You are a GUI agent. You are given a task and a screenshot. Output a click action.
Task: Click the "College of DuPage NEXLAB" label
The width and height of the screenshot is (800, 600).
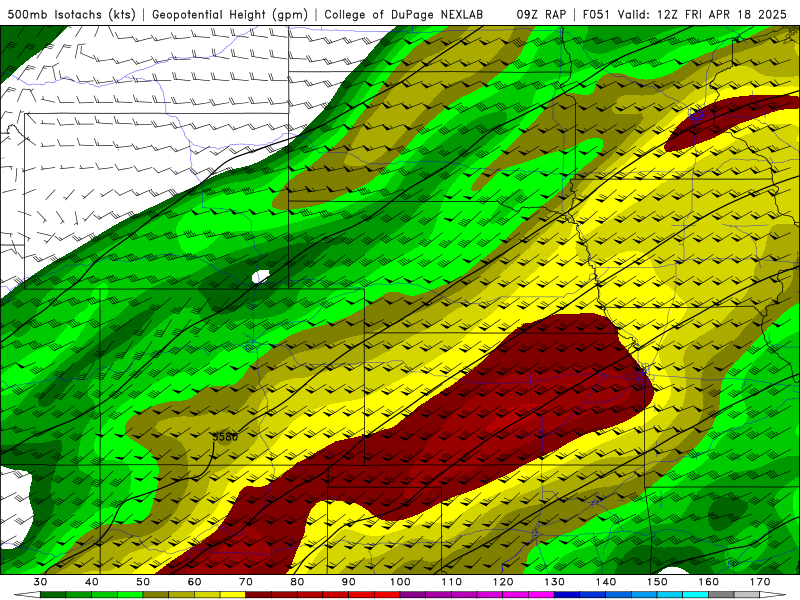pos(404,14)
